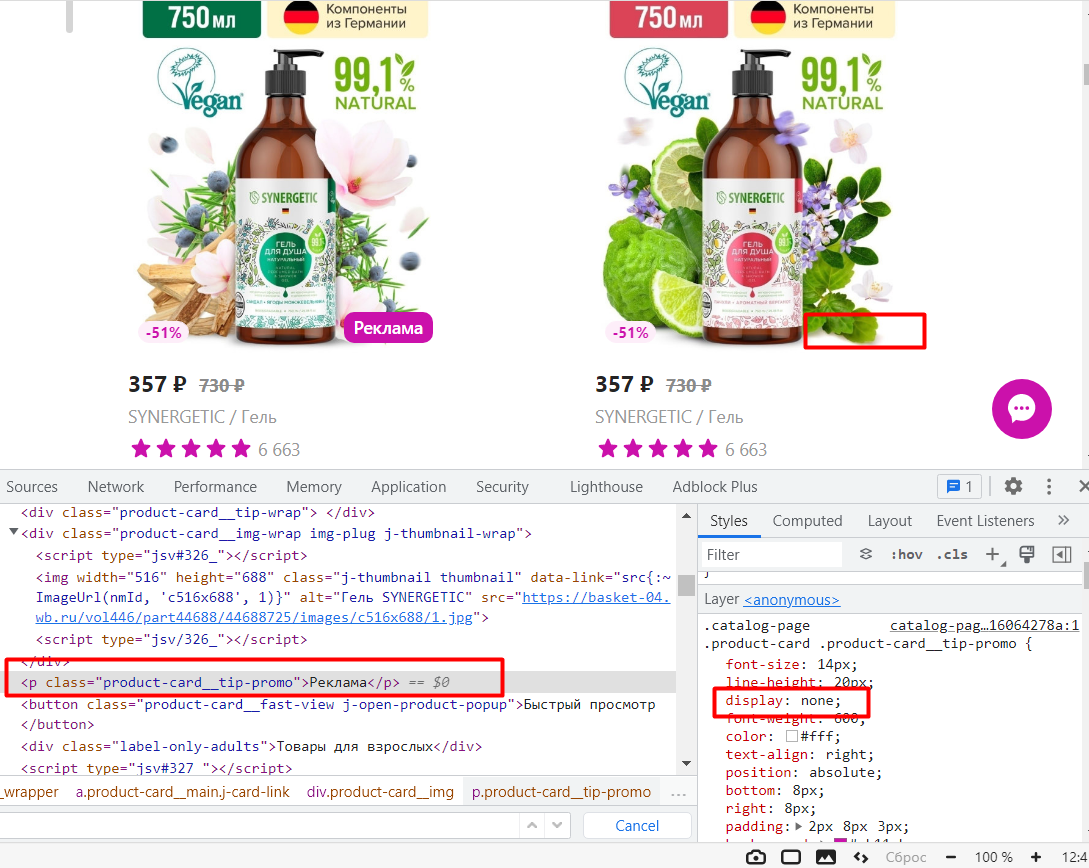Go to previous search result arrow
1089x868 pixels.
[x=532, y=825]
